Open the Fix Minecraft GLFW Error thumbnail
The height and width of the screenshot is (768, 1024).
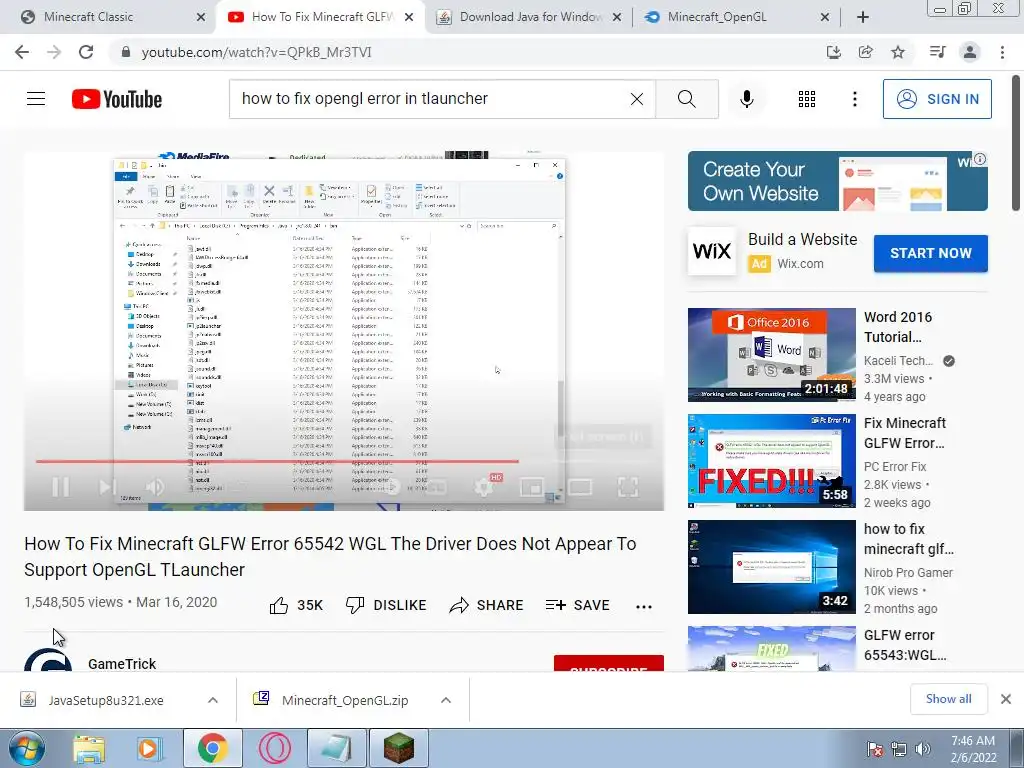point(771,461)
